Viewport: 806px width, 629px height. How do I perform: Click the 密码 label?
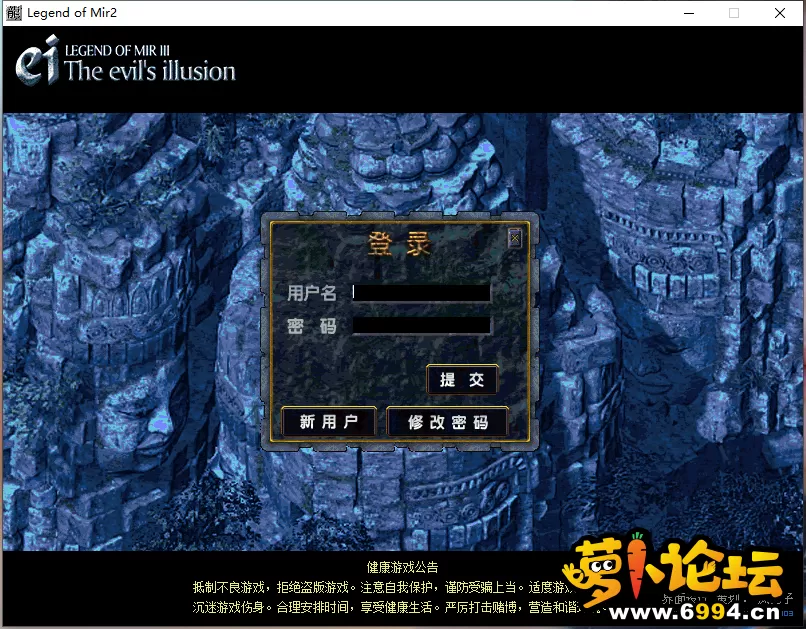pyautogui.click(x=312, y=326)
